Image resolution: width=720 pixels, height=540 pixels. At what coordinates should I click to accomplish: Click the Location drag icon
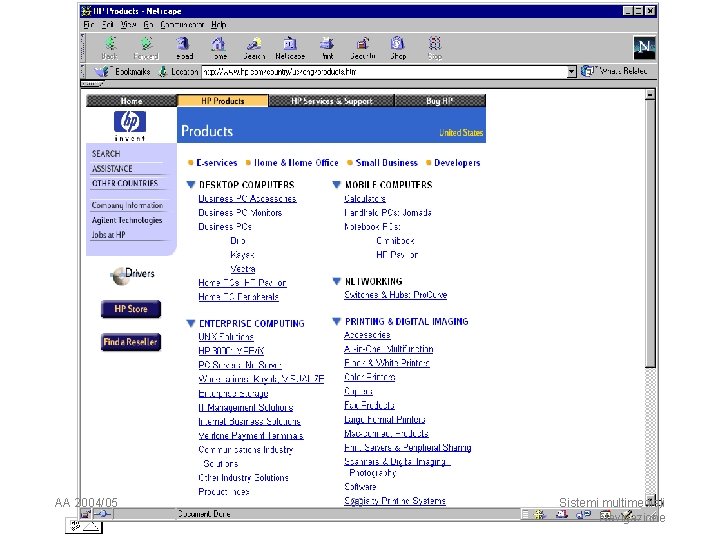(x=163, y=72)
